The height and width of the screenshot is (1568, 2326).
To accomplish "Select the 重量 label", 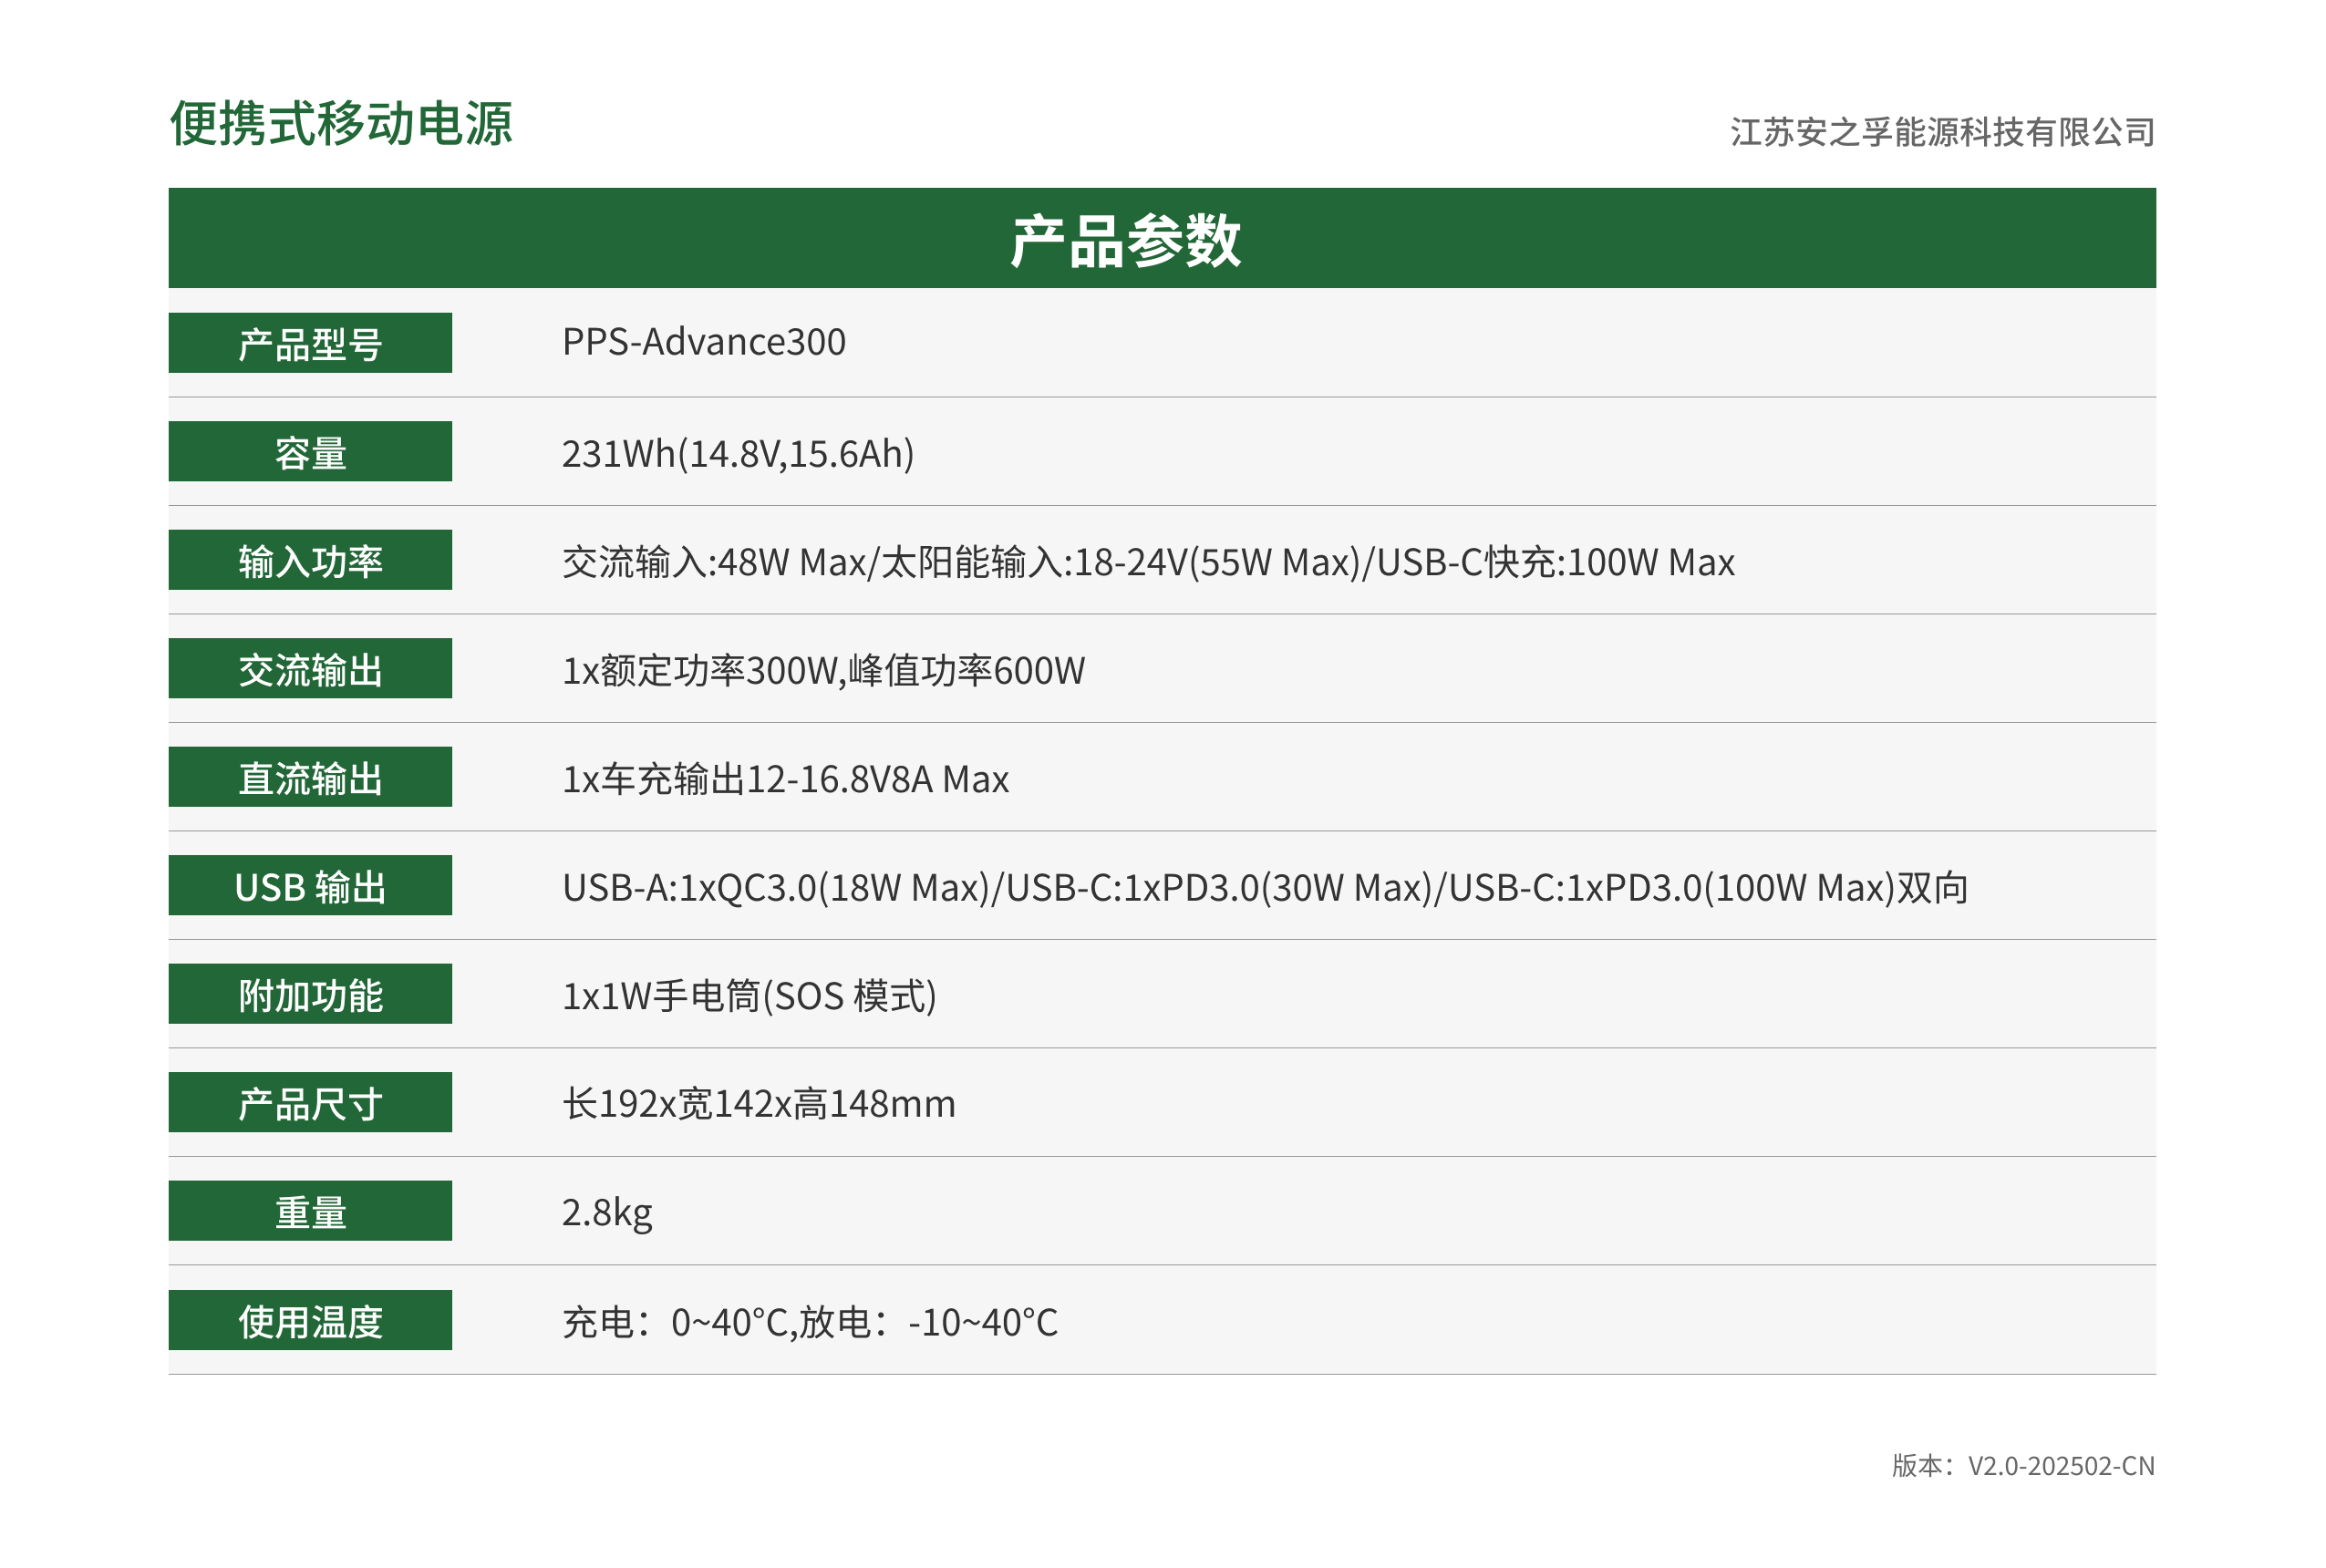I will click(x=310, y=1211).
